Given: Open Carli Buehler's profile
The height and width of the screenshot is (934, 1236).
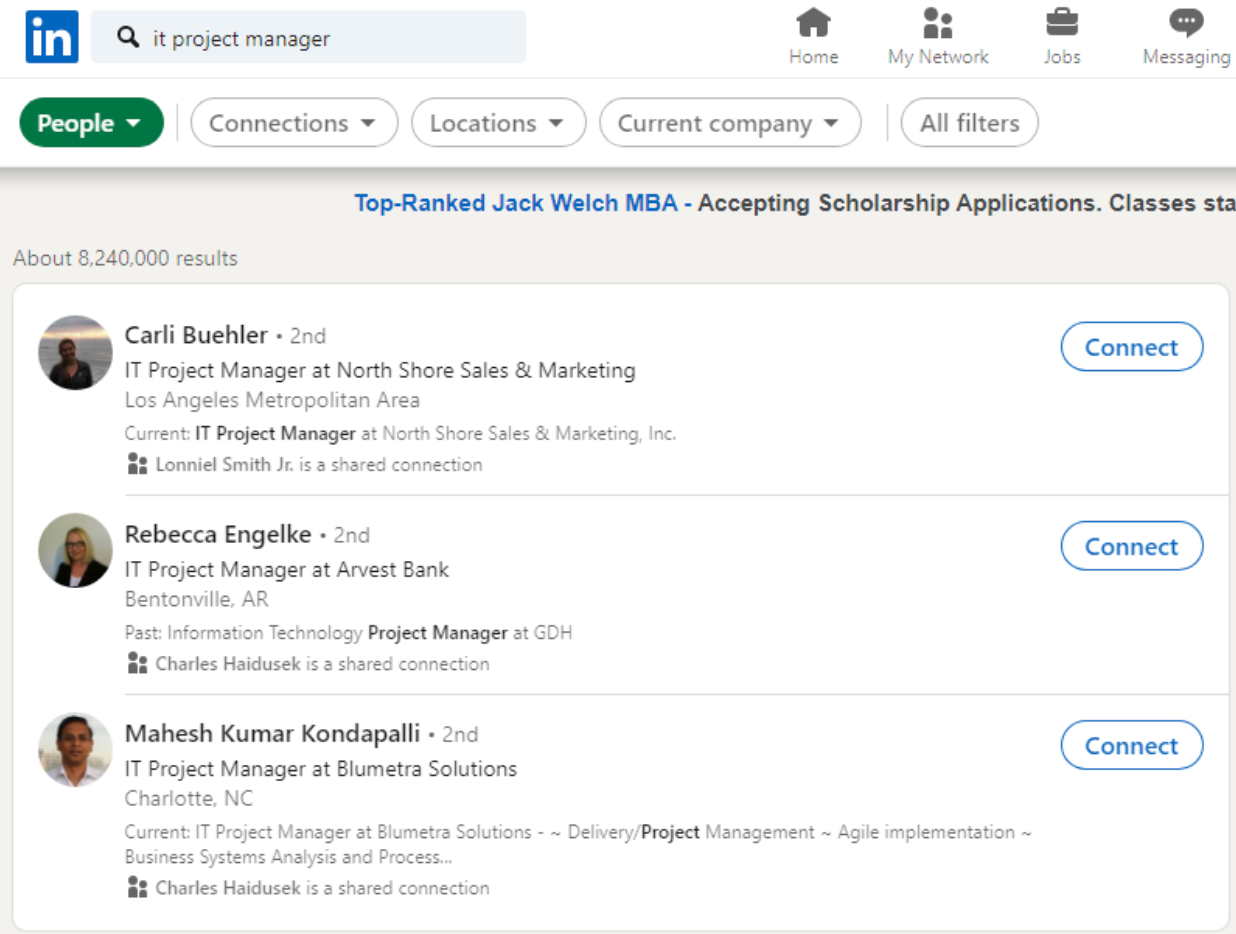Looking at the screenshot, I should pos(196,335).
